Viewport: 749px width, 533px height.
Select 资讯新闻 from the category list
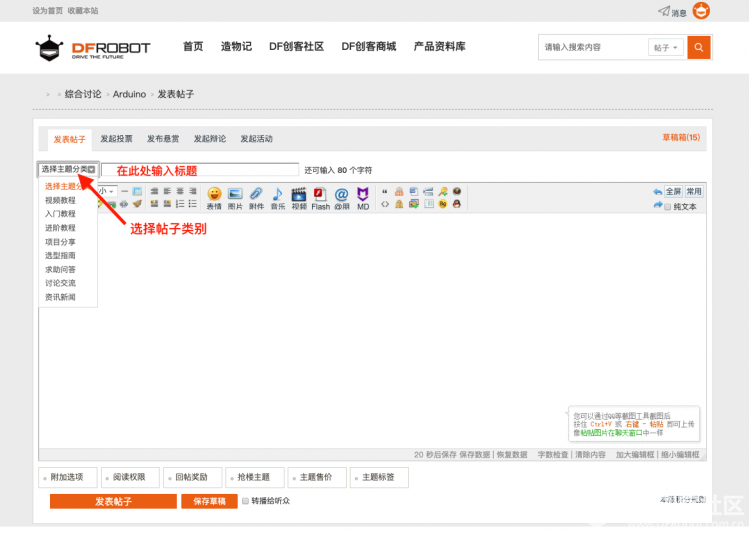click(60, 298)
